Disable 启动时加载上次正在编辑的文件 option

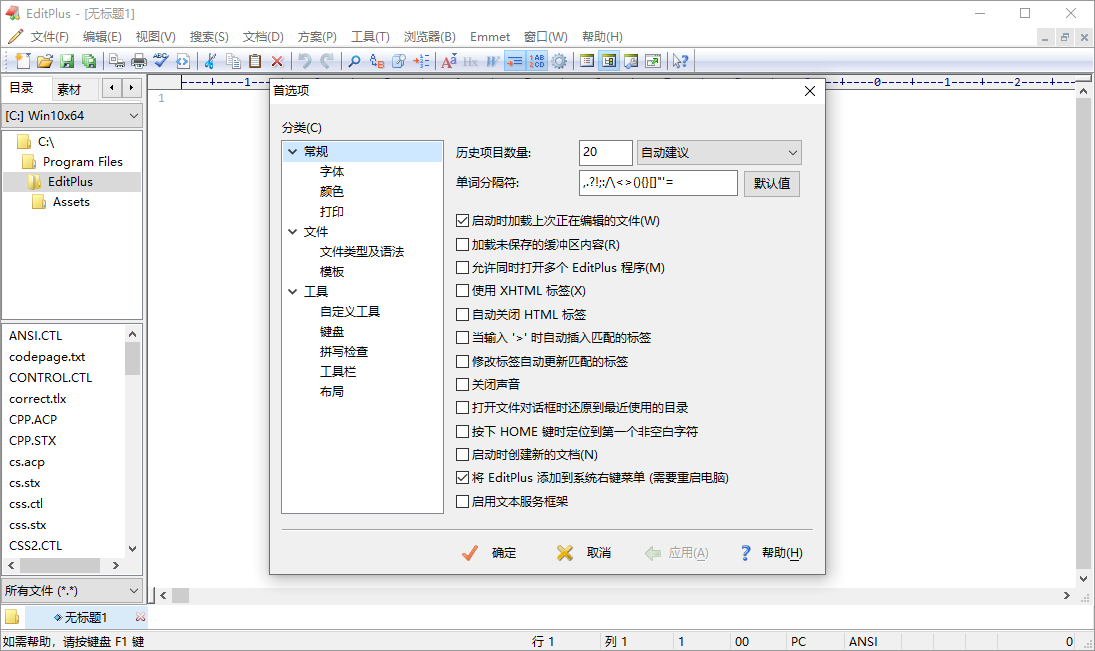click(x=462, y=220)
